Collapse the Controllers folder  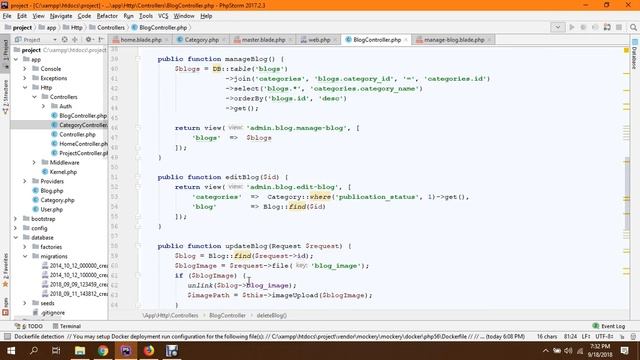(x=34, y=97)
